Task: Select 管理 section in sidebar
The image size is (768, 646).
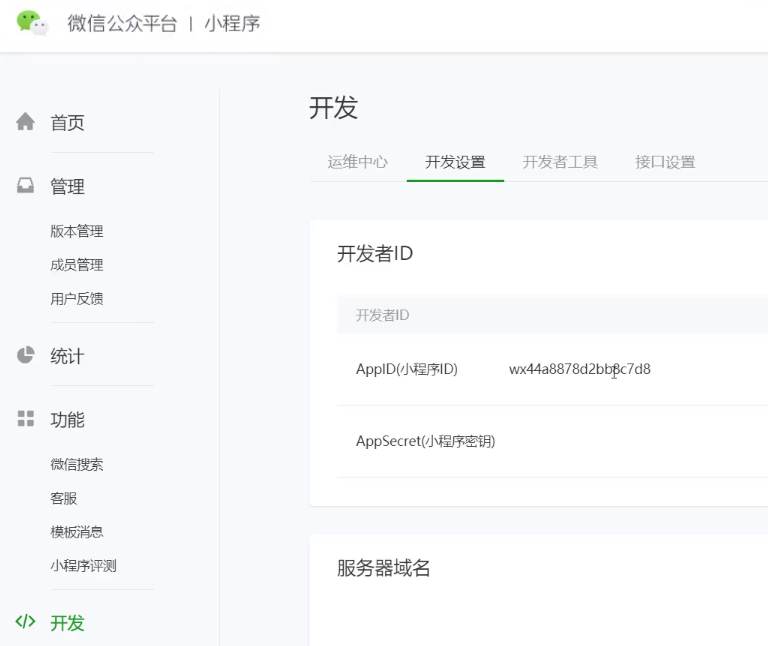Action: click(x=68, y=187)
